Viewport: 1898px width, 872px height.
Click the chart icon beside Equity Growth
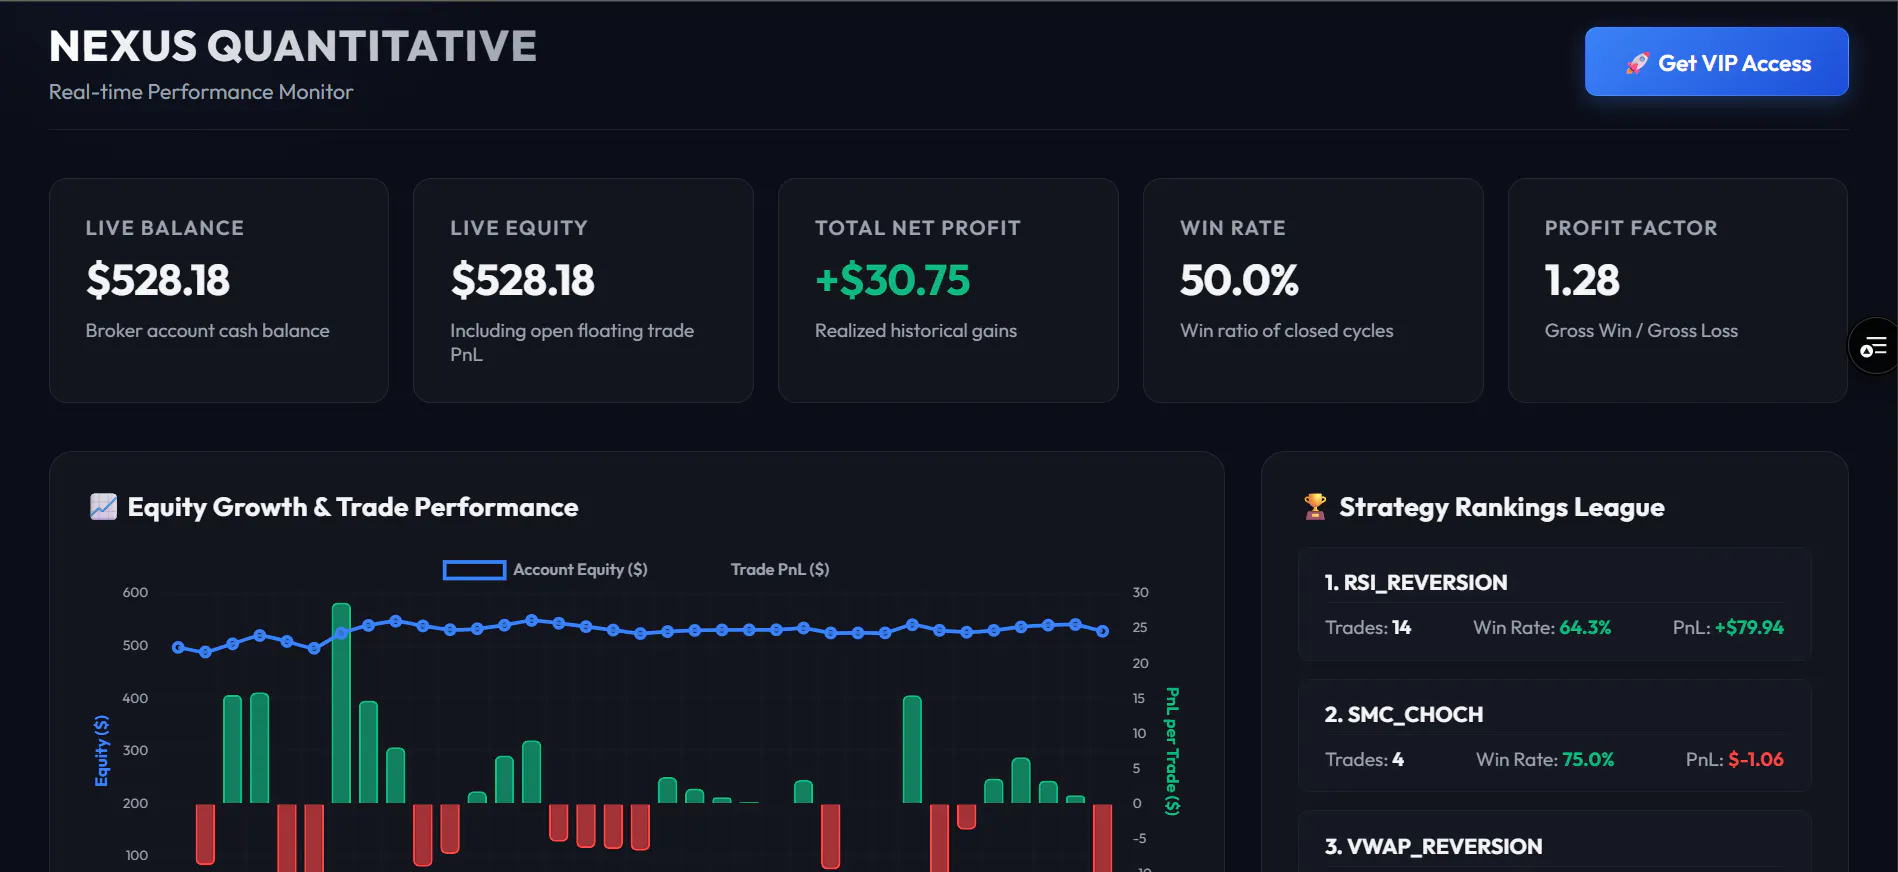[x=103, y=507]
